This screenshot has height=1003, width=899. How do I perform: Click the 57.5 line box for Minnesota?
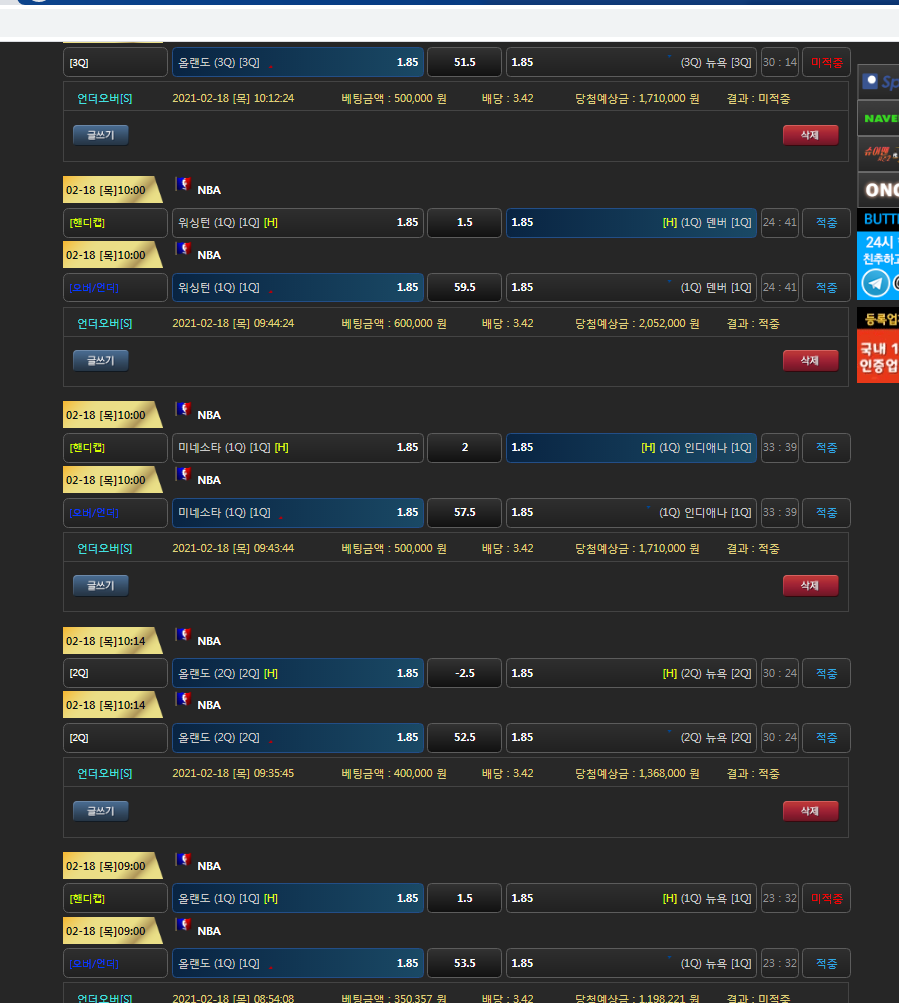pos(464,512)
